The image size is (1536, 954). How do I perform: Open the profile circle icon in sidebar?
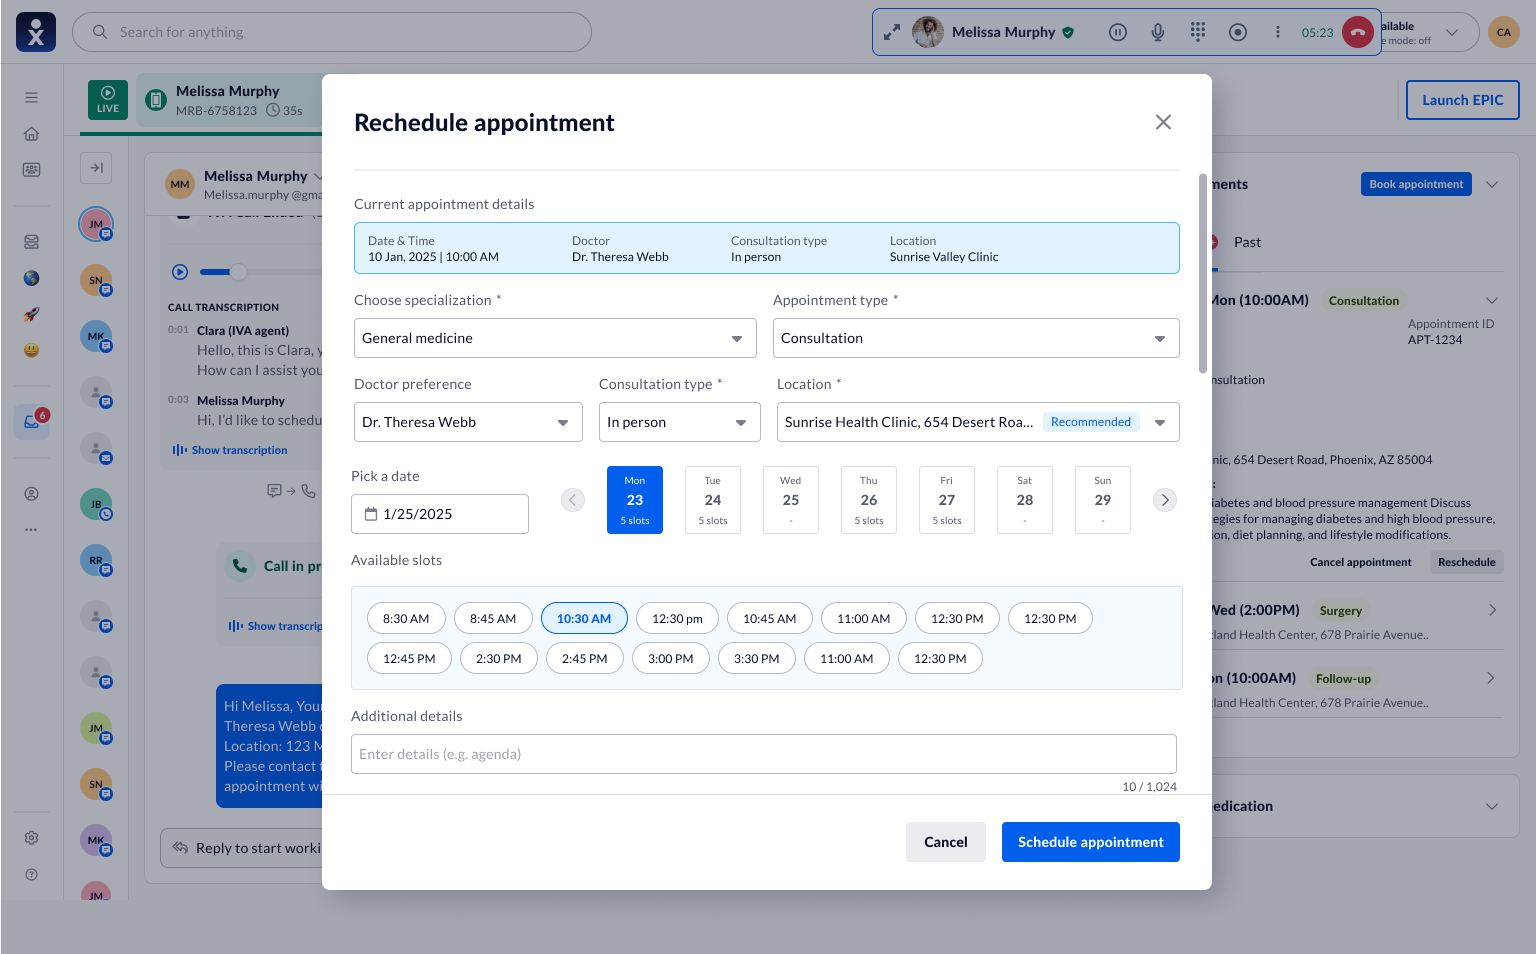point(32,494)
